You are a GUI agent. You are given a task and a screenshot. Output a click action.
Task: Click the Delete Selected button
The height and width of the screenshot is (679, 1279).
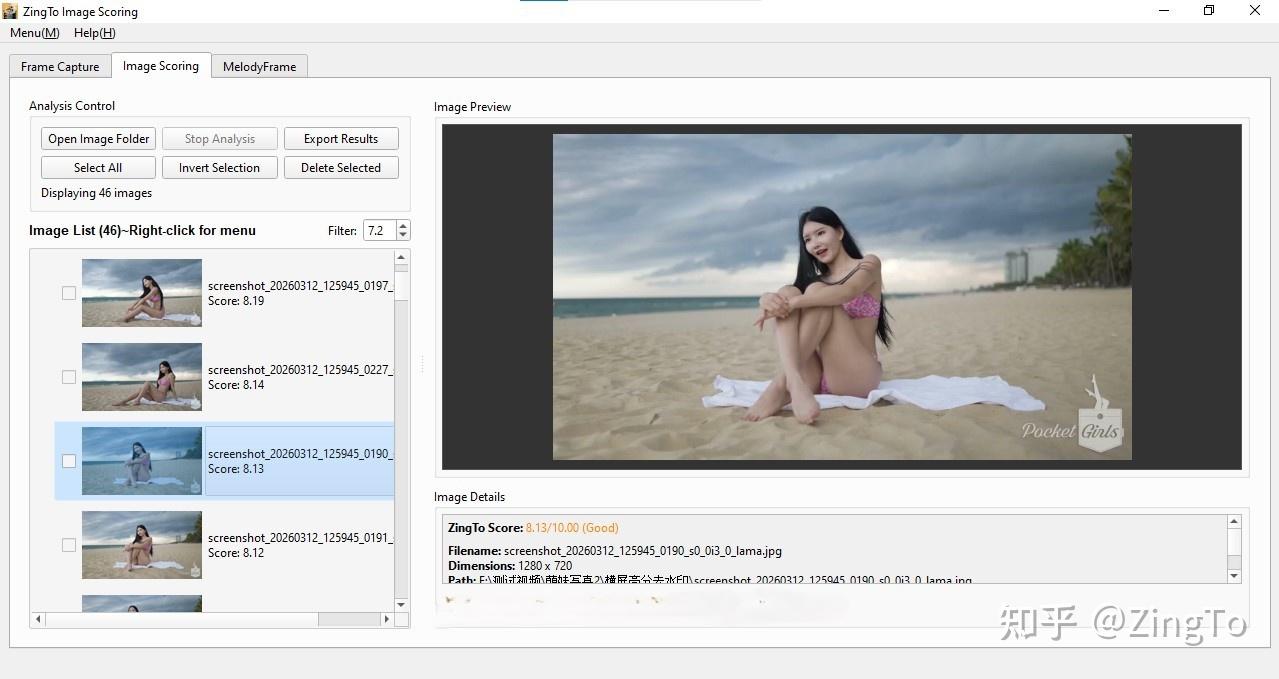341,168
